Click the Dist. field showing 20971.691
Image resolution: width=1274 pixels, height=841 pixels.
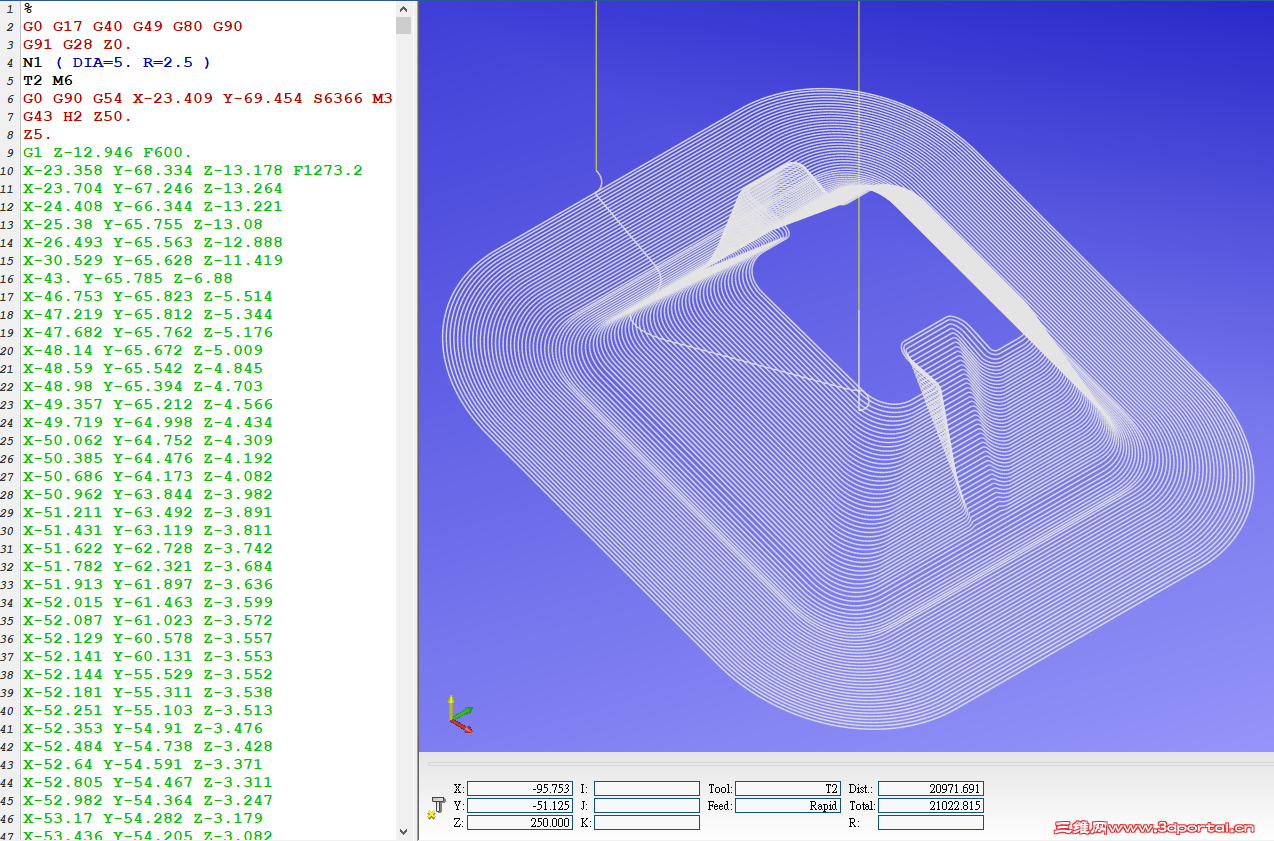(x=931, y=789)
